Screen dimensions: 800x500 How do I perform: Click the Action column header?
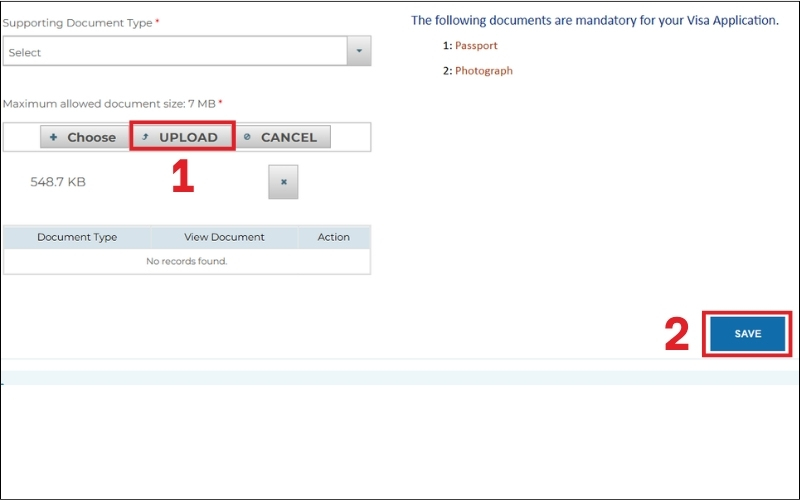tap(333, 237)
